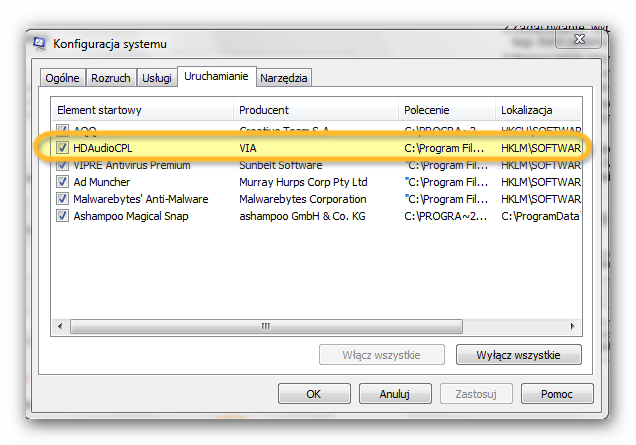
Task: Click the Konfiguracja systemu title bar icon
Action: (x=40, y=43)
